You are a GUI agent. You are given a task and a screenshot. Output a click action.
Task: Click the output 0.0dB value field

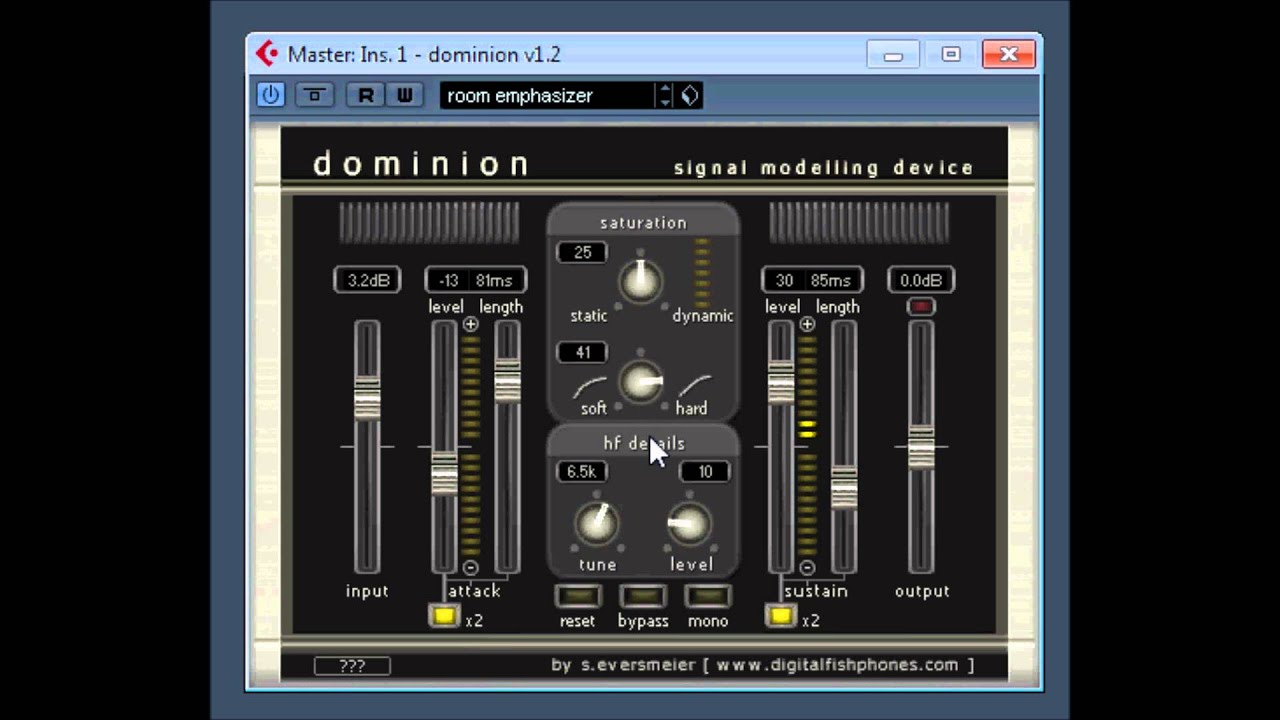point(921,280)
